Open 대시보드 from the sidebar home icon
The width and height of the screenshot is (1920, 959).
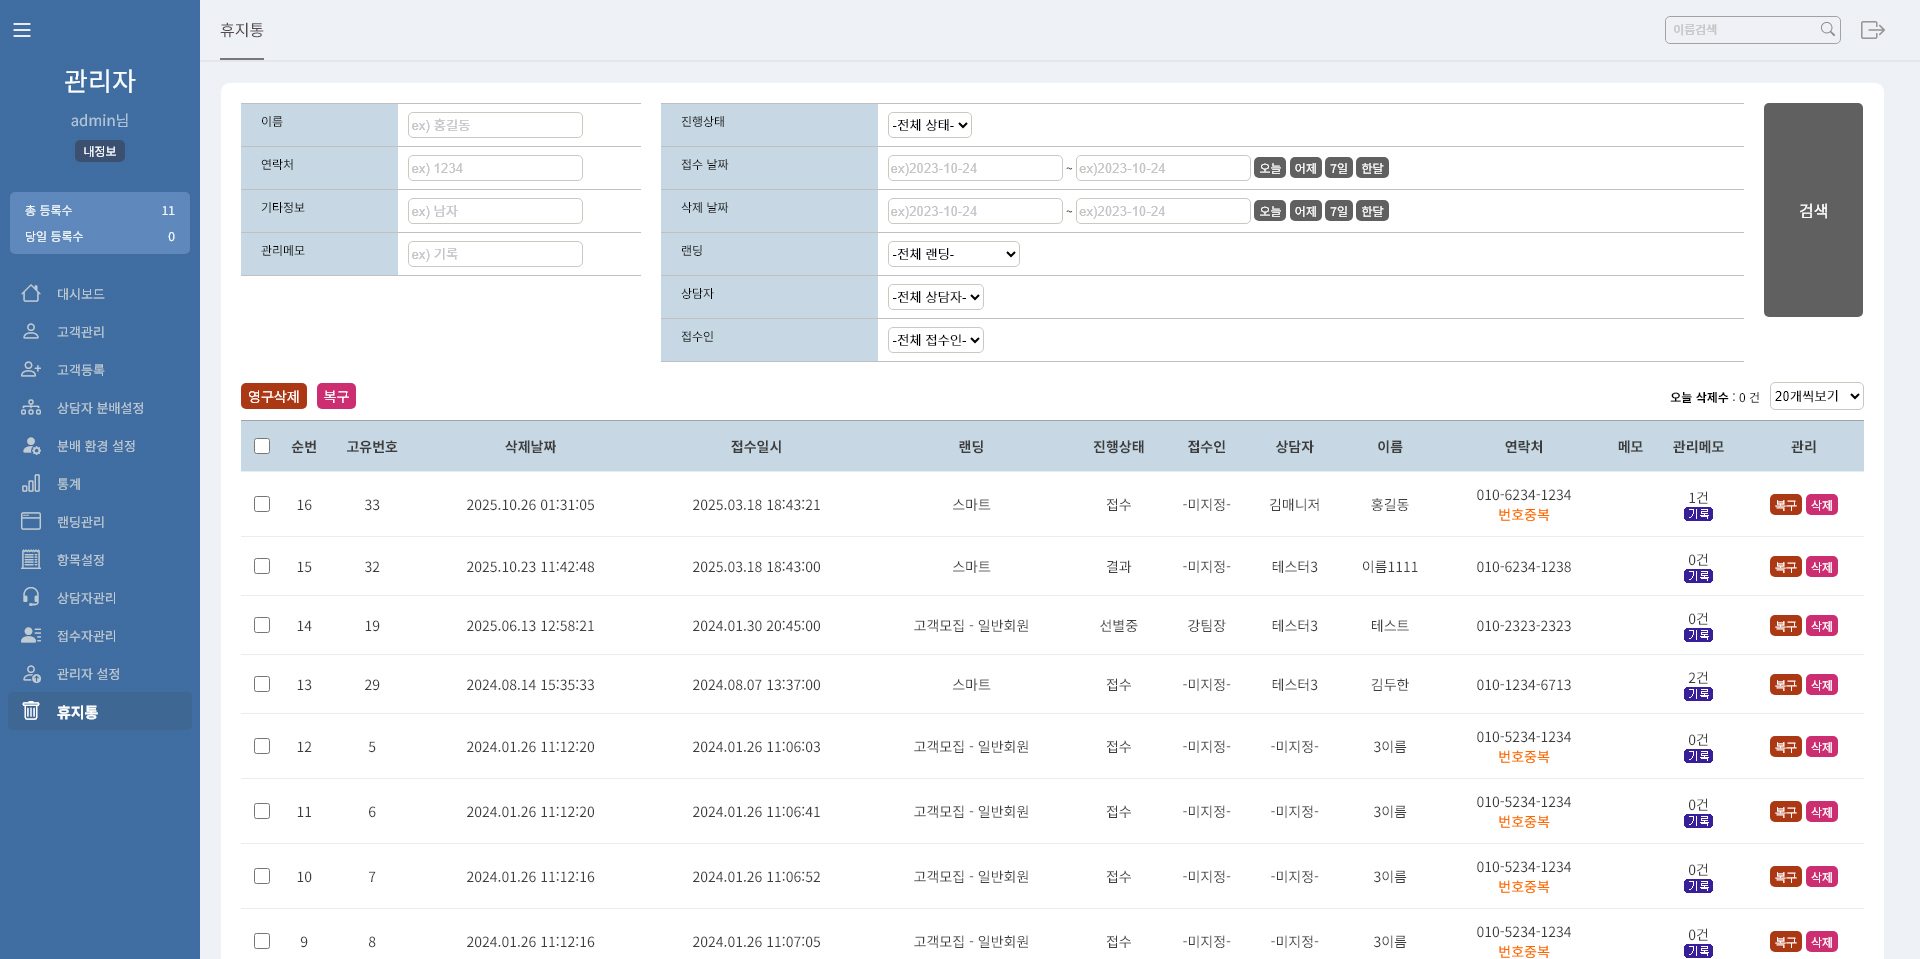pyautogui.click(x=31, y=293)
